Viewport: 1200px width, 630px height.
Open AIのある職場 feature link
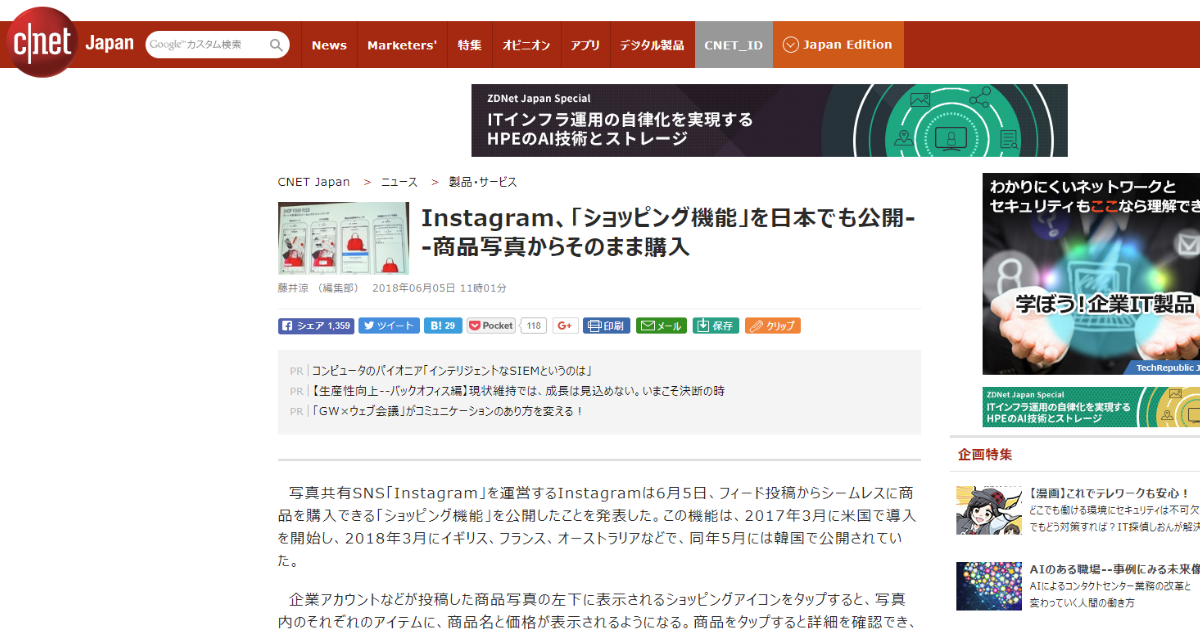(x=1113, y=569)
